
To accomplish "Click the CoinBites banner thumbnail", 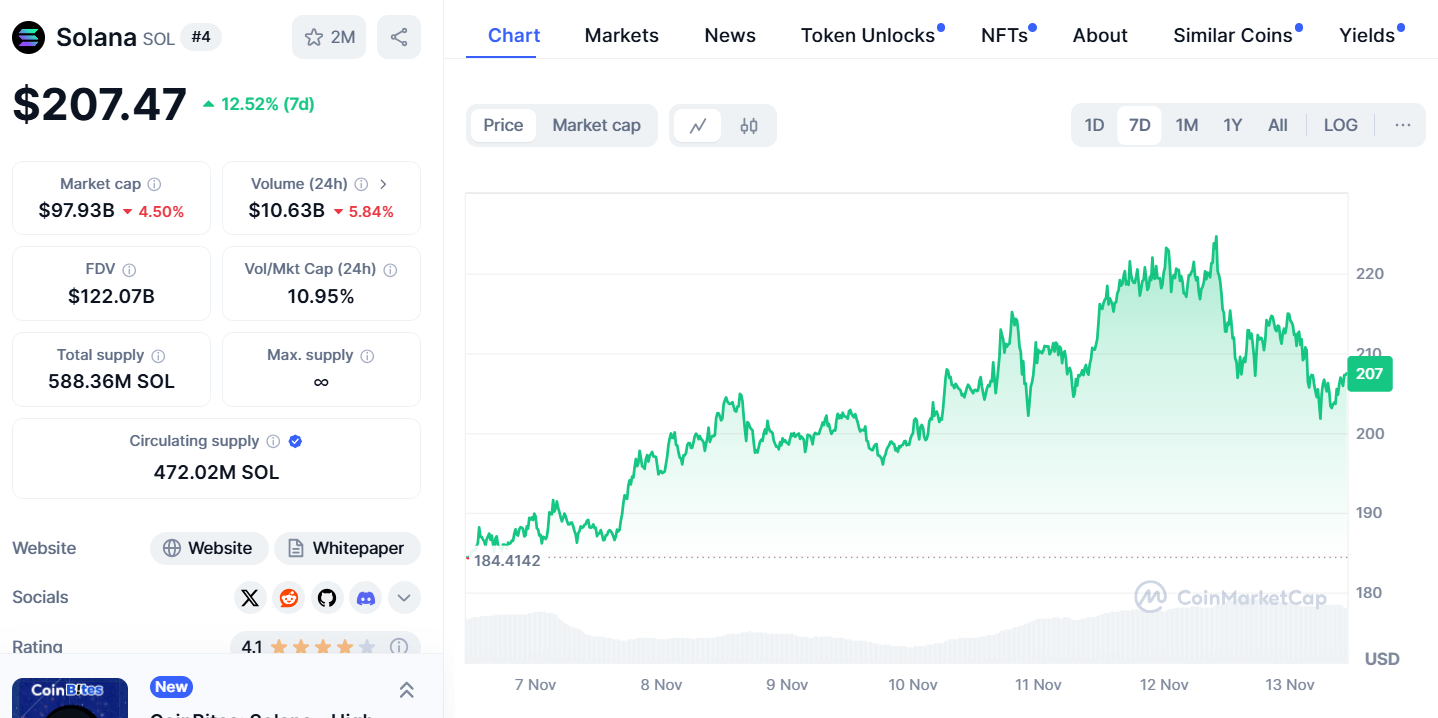I will 70,698.
